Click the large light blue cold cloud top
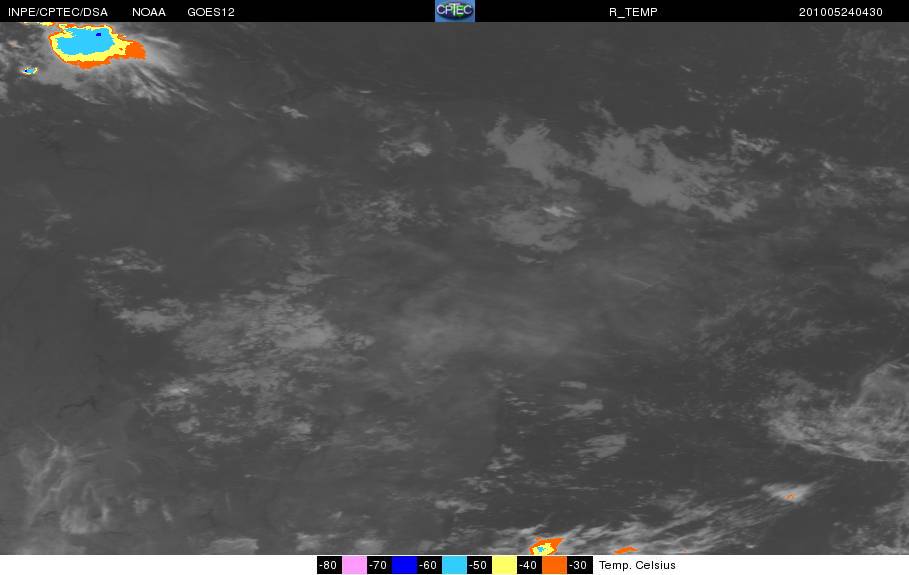The image size is (909, 575). [87, 42]
